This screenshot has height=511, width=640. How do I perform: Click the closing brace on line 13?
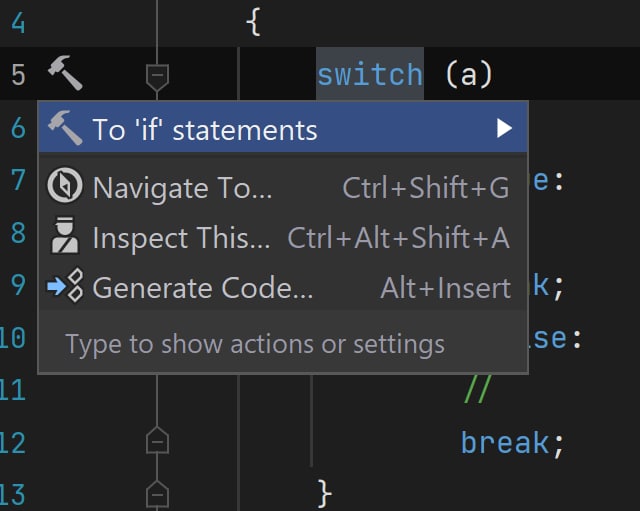[324, 494]
